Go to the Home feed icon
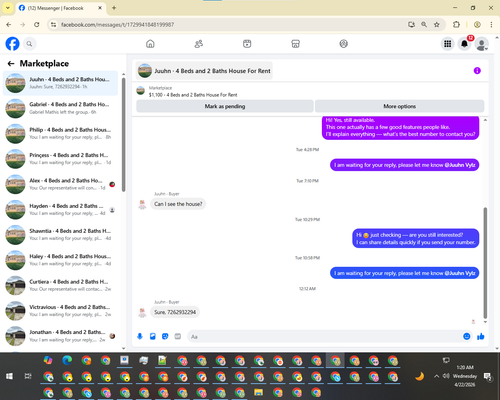Image resolution: width=500 pixels, height=400 pixels. pyautogui.click(x=150, y=44)
